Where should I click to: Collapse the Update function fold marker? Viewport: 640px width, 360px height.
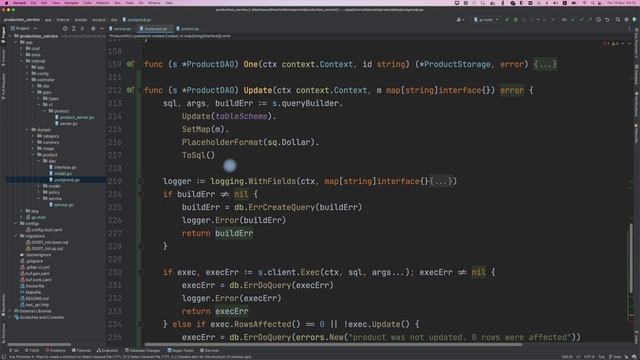[x=140, y=90]
